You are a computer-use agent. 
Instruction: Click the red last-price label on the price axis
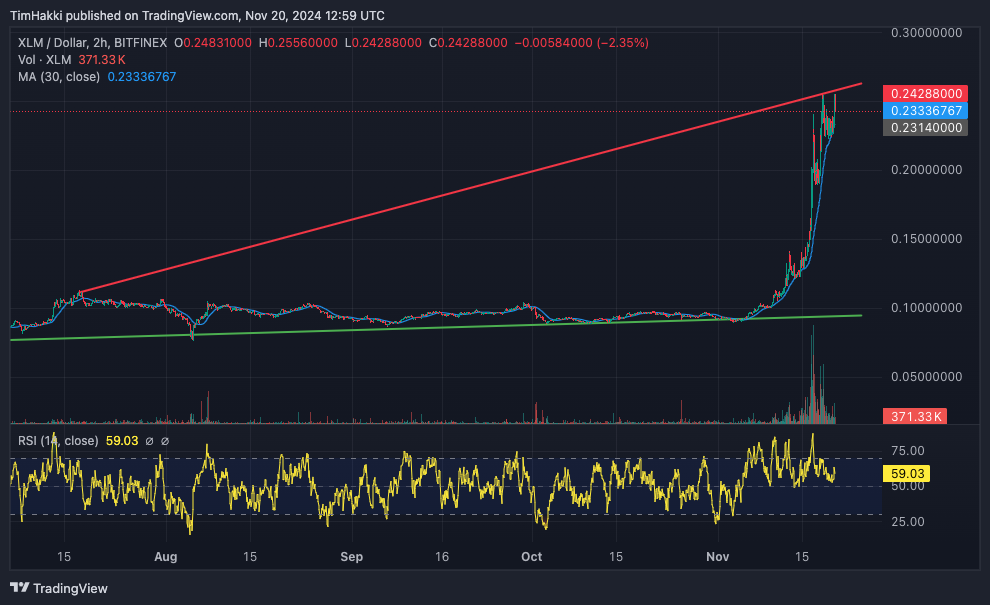925,93
